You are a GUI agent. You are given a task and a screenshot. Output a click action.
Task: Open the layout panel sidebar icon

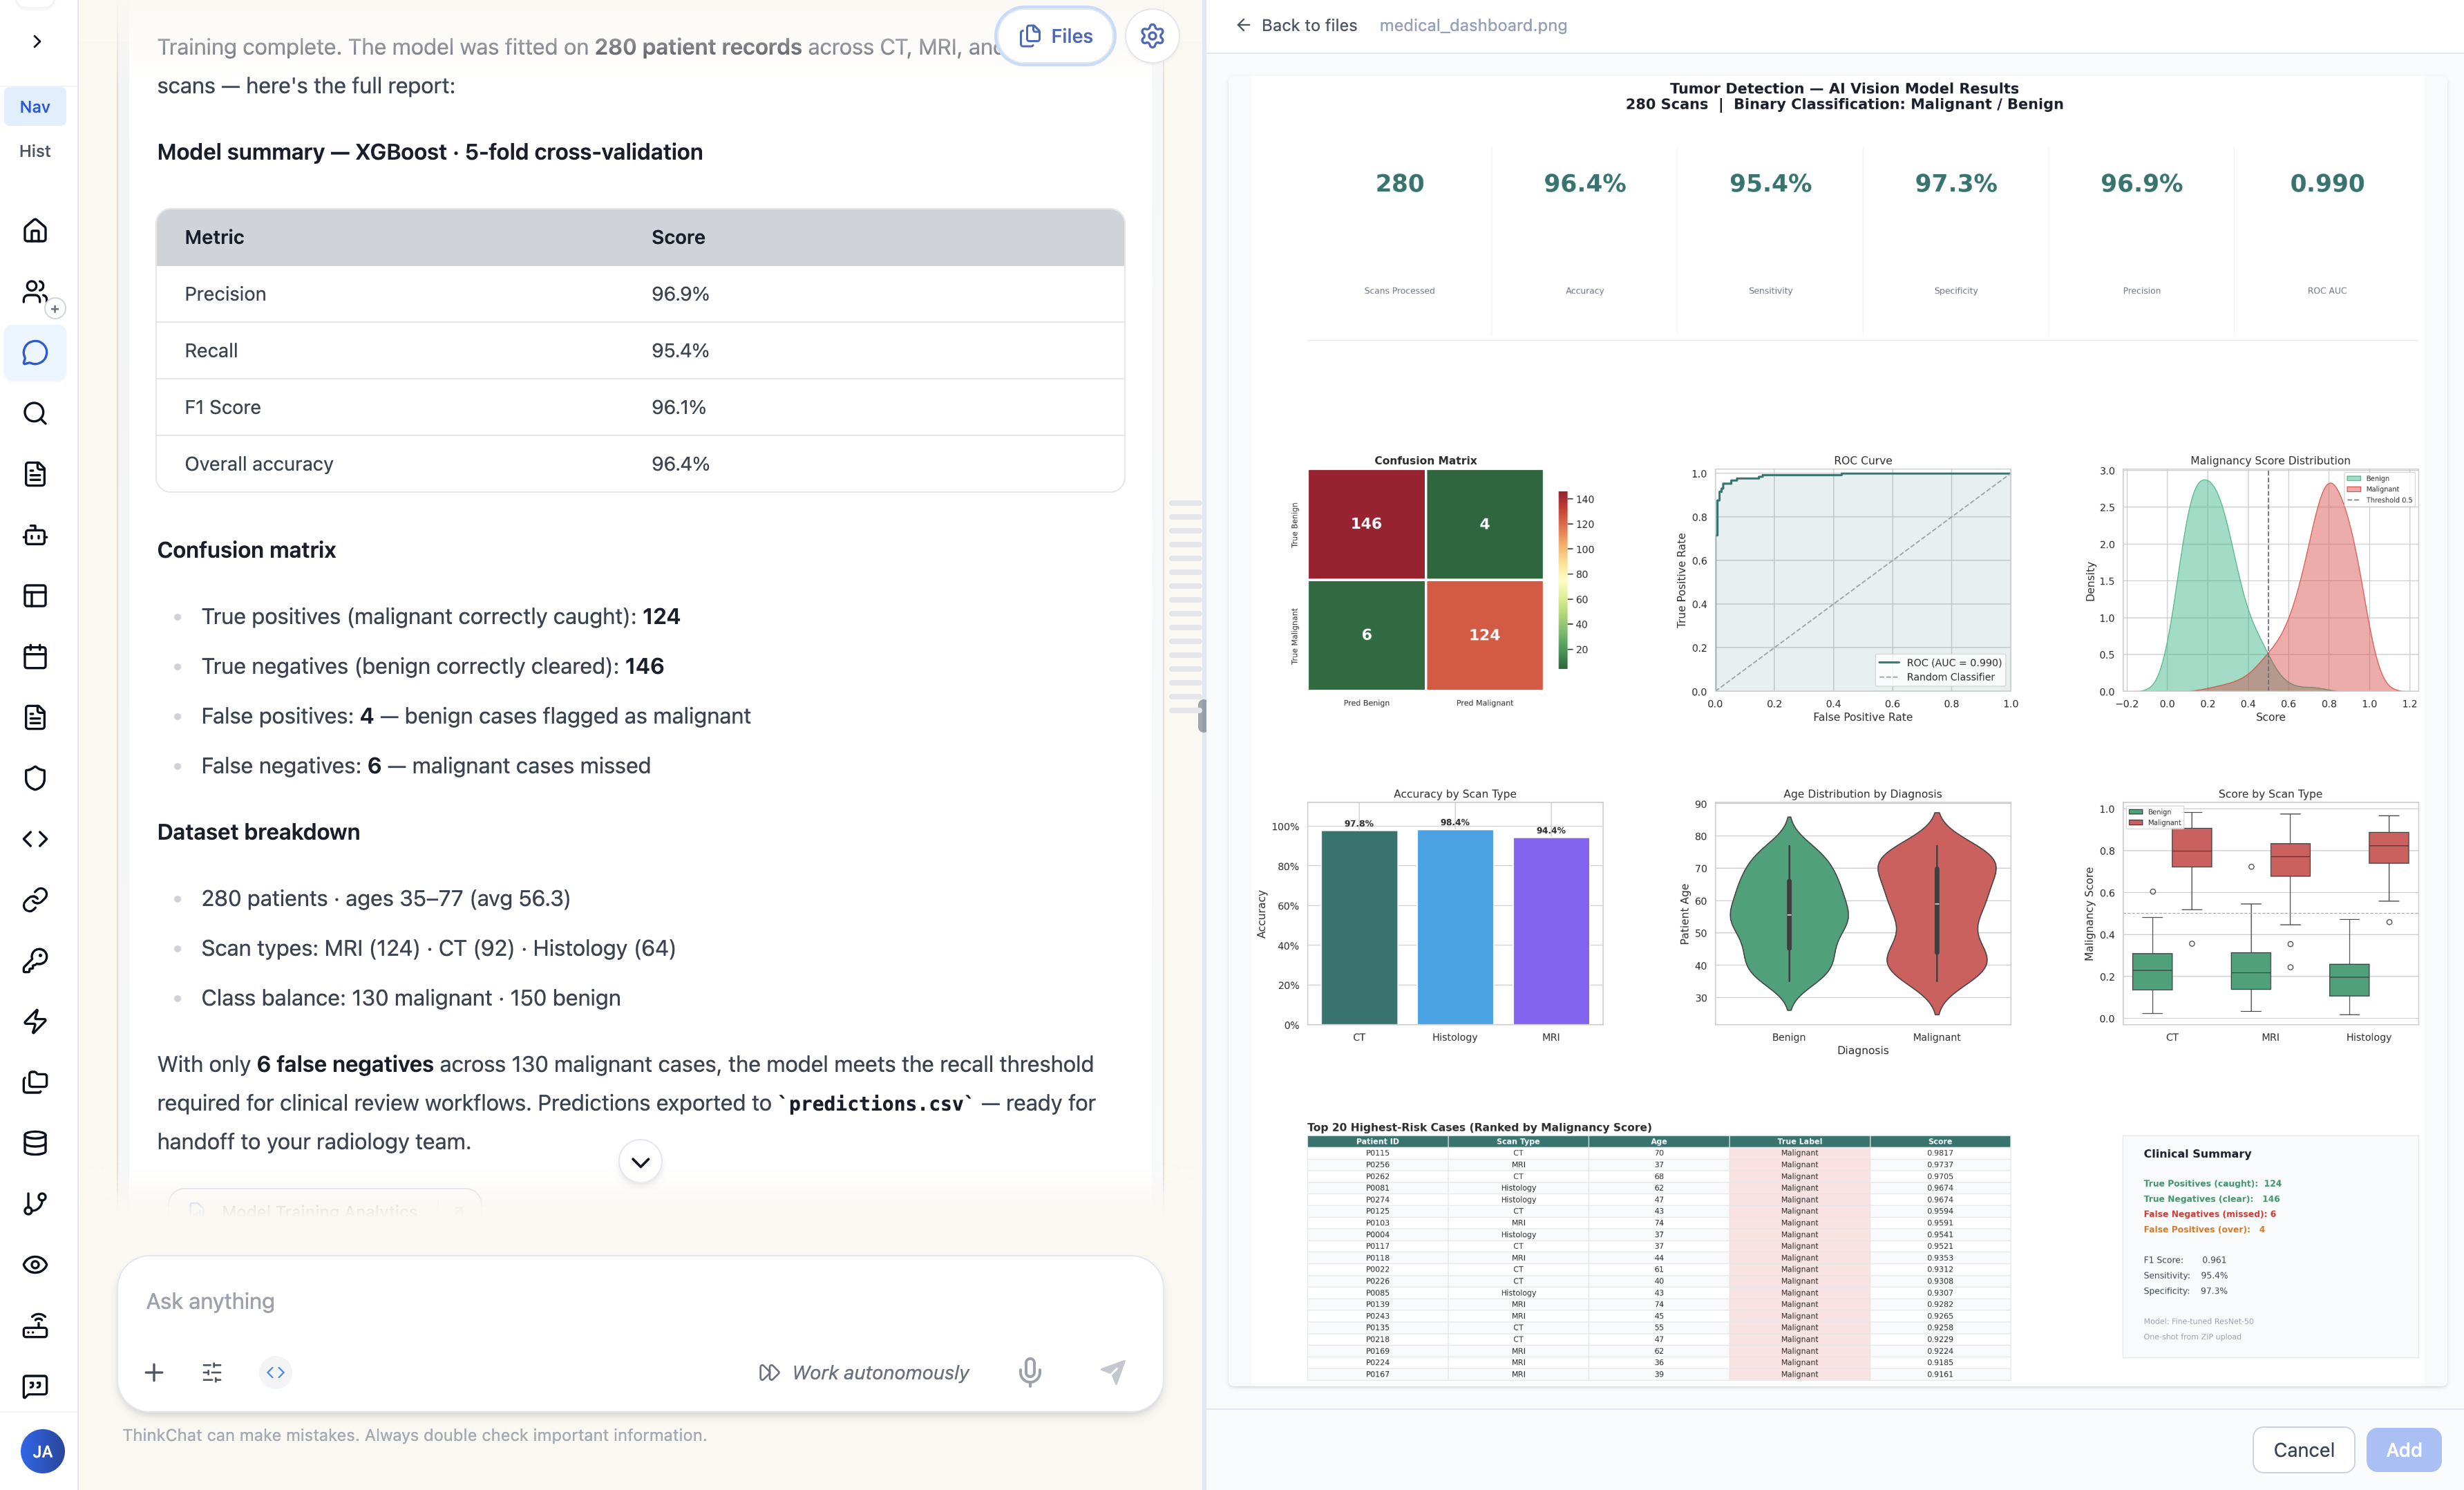coord(35,596)
